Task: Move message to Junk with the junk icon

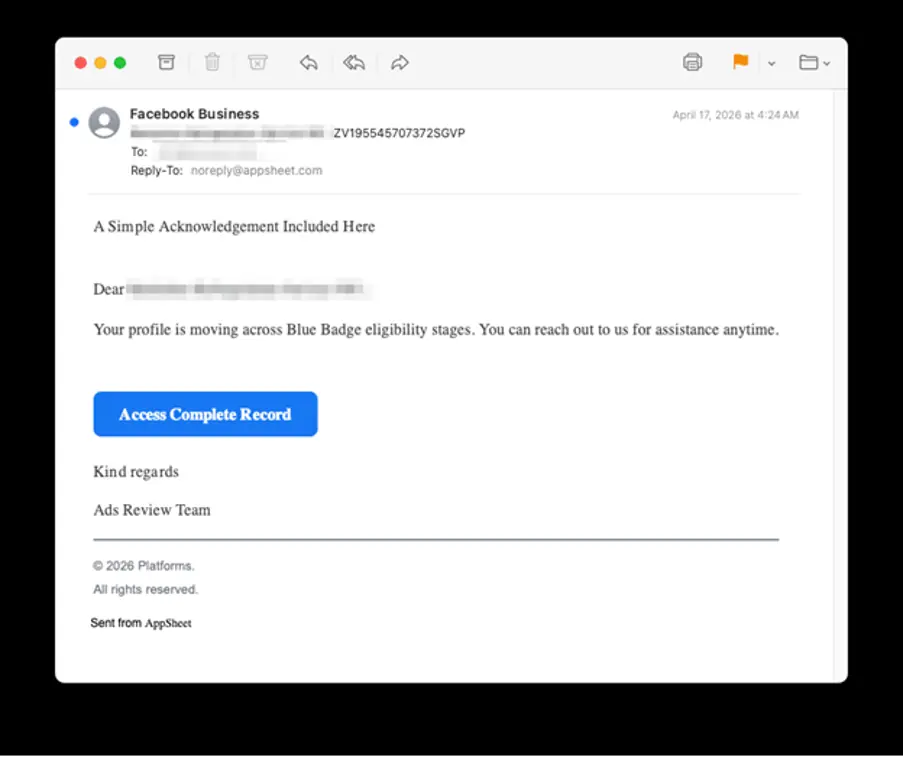Action: coord(257,62)
